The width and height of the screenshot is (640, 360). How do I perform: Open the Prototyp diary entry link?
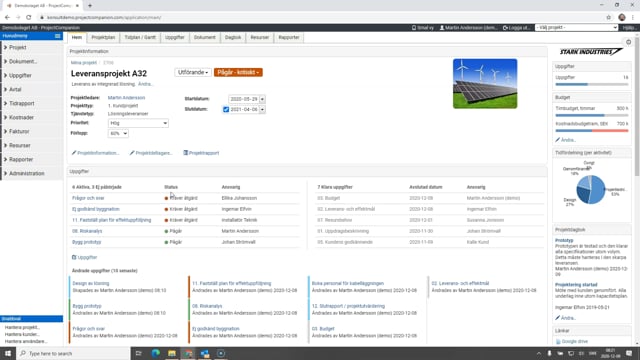point(564,240)
